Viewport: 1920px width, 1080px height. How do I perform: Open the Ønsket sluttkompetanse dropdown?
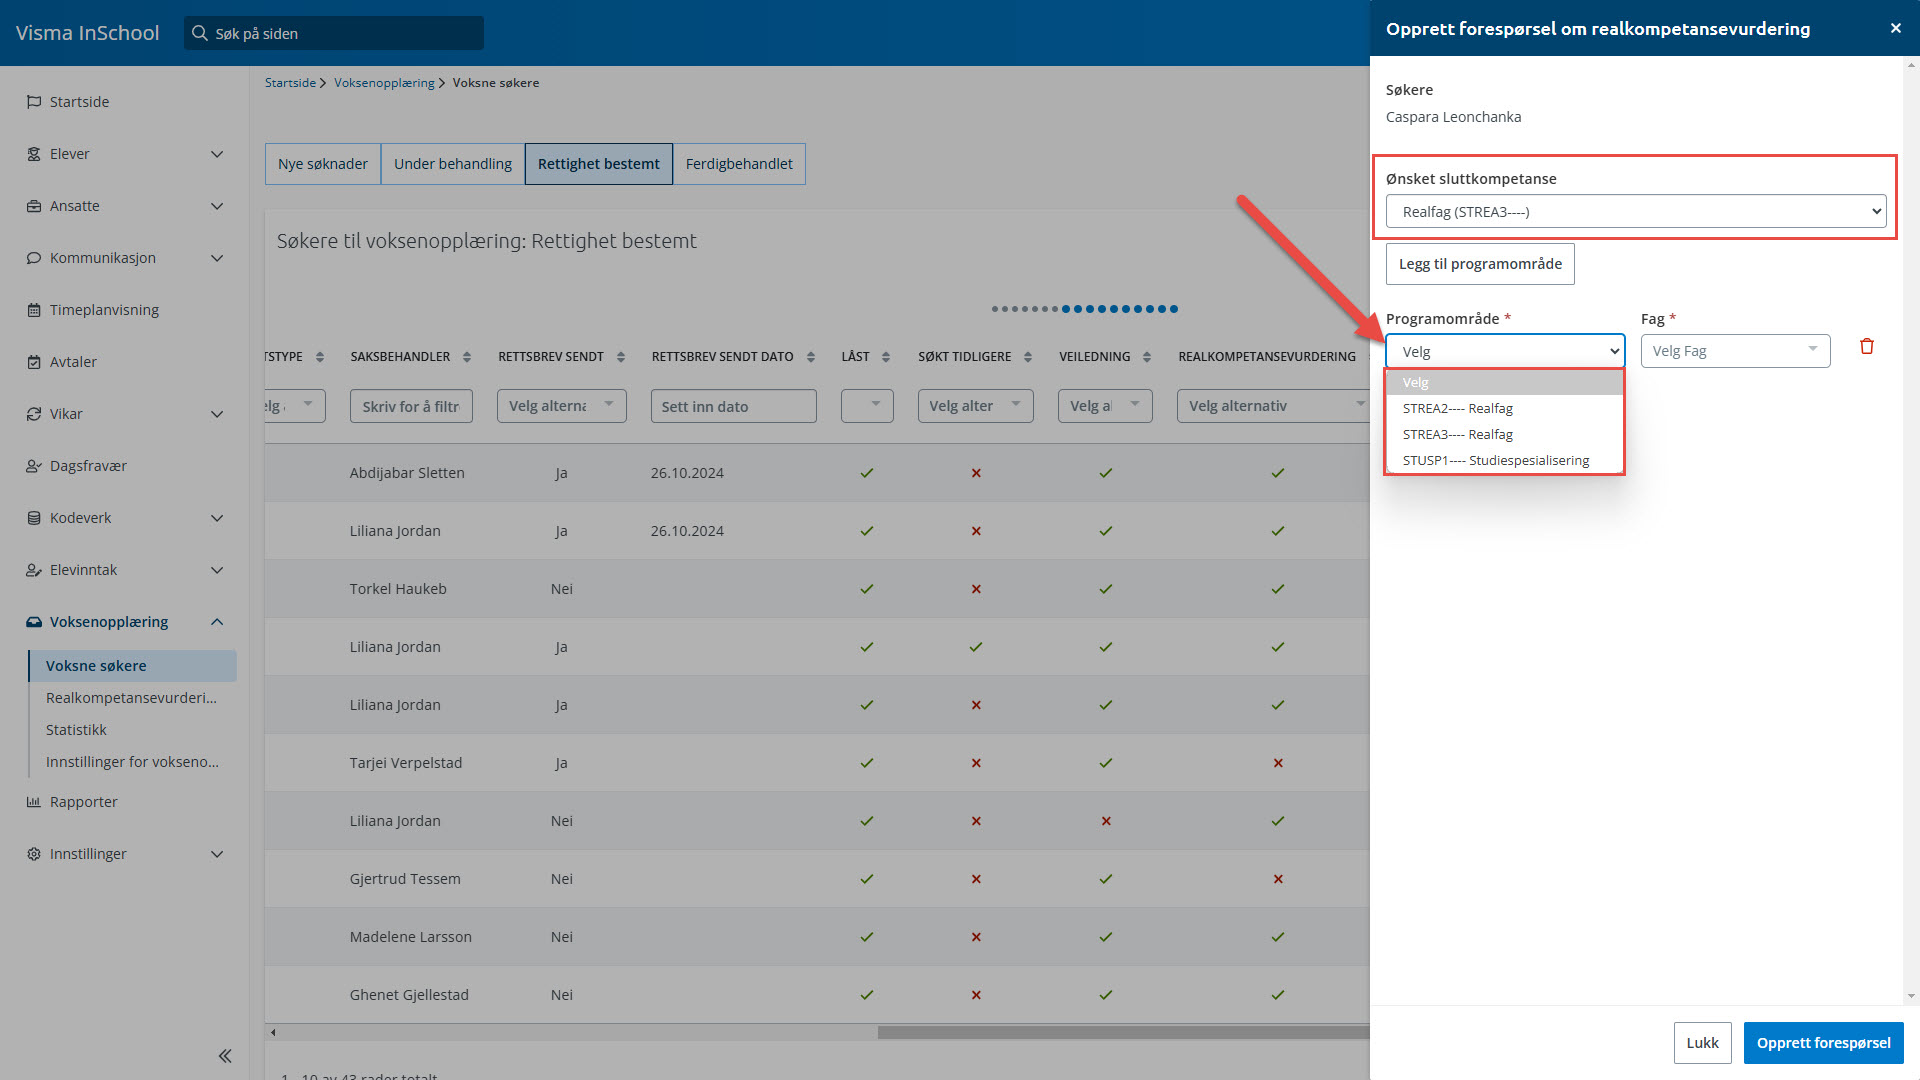click(x=1636, y=212)
